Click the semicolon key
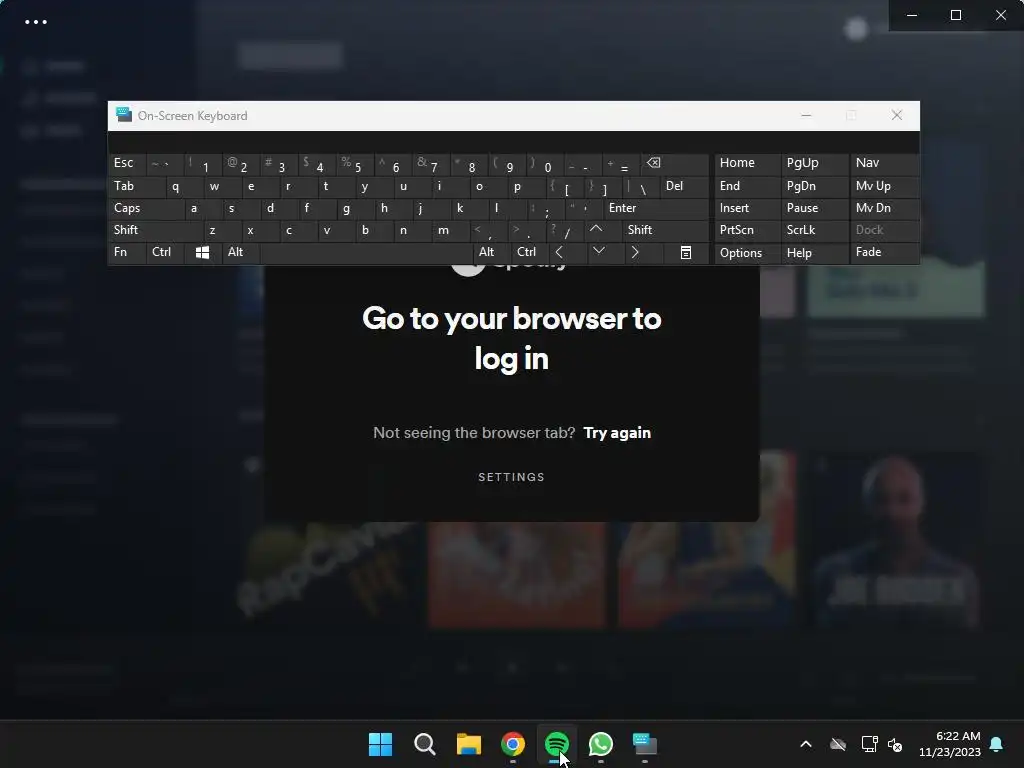 tap(545, 208)
